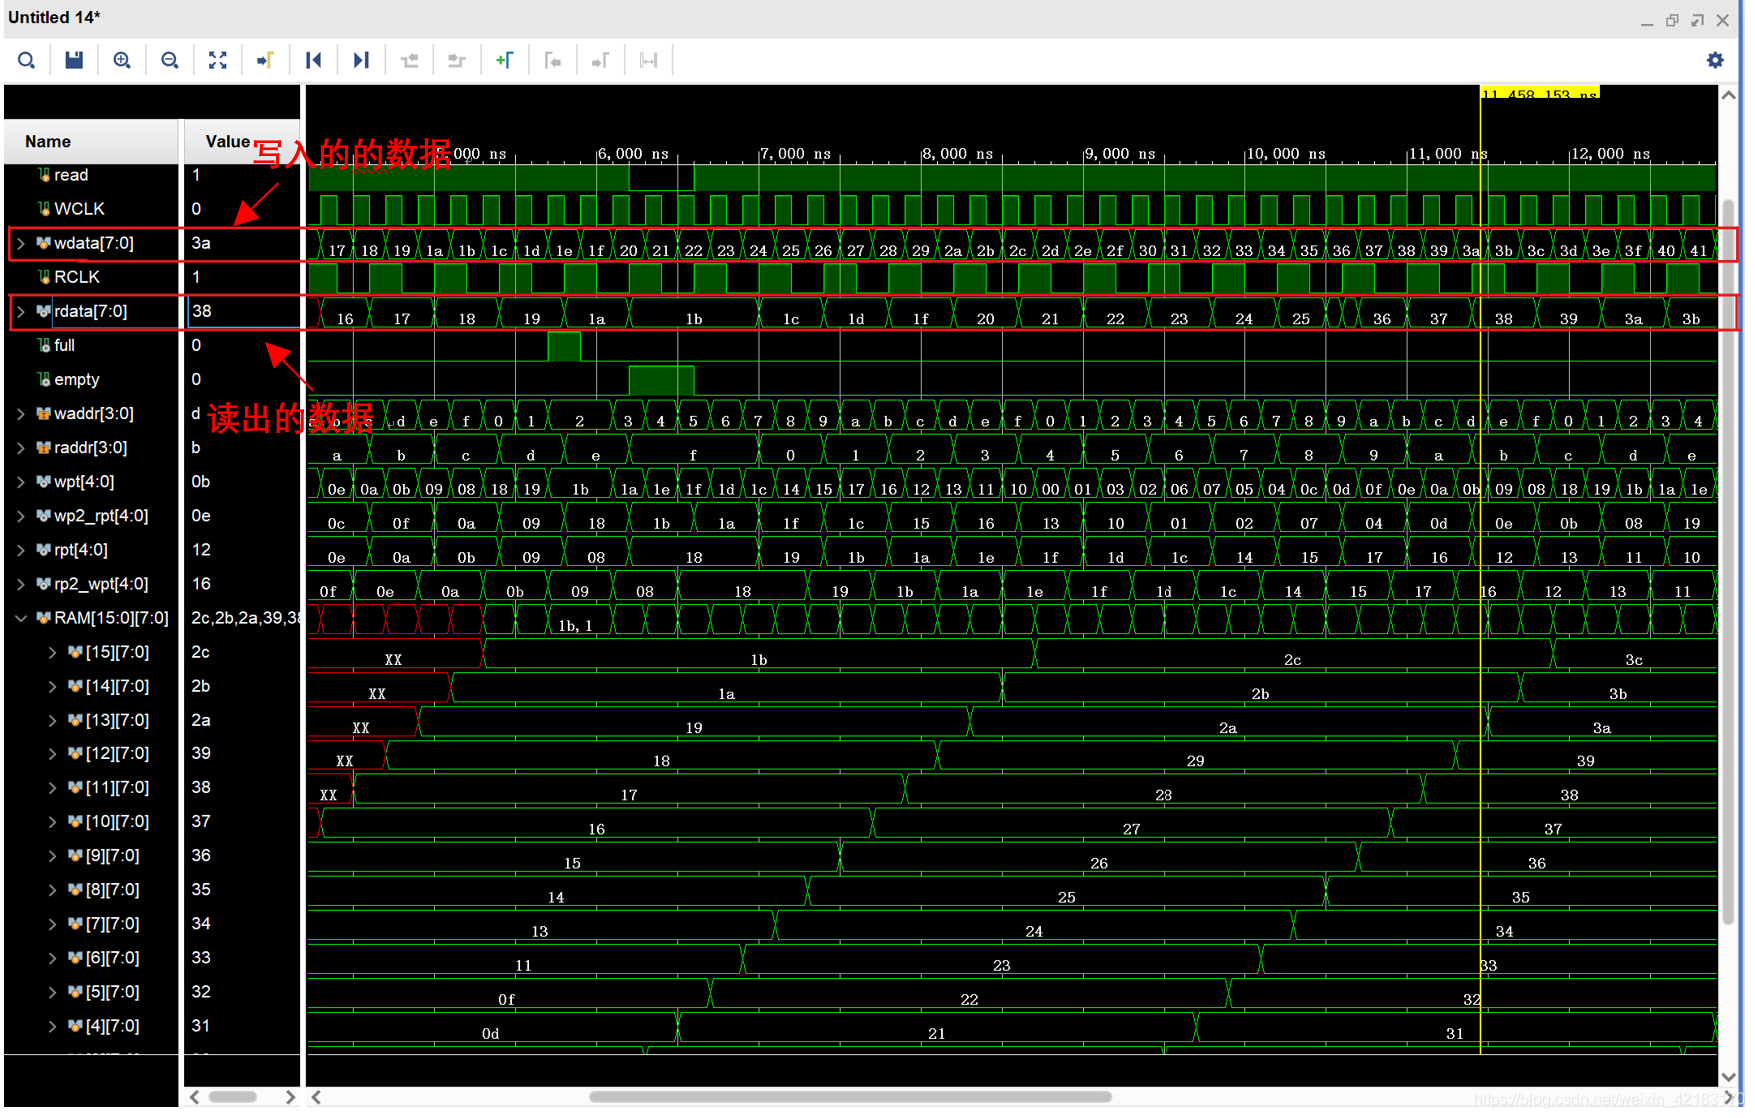Add a new marker
1755x1118 pixels.
coord(505,60)
